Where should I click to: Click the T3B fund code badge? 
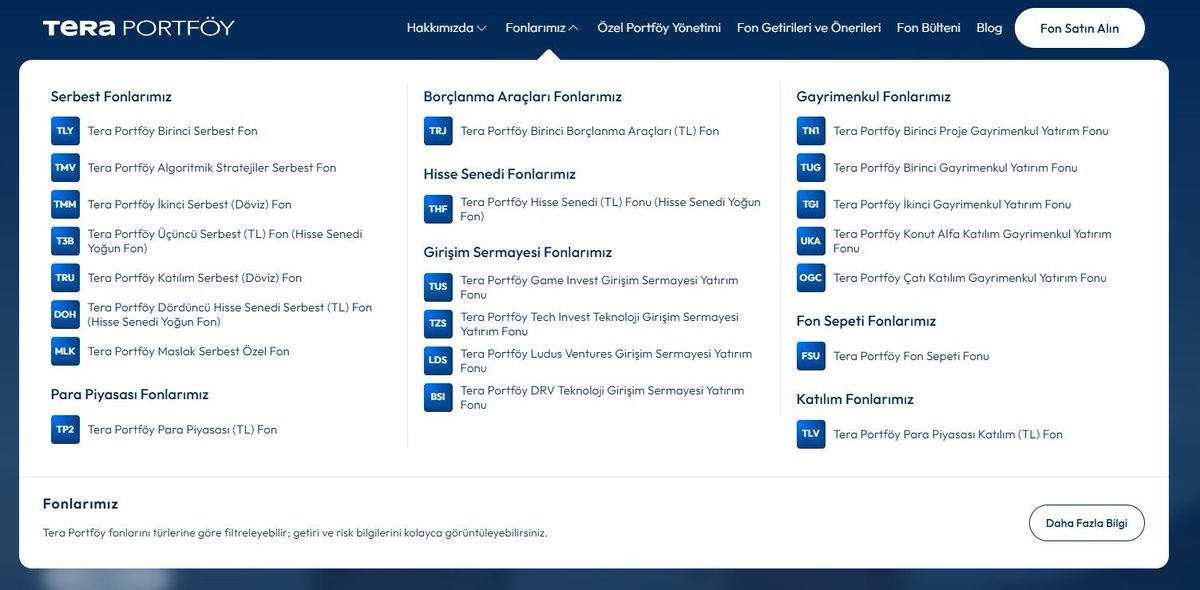click(65, 241)
